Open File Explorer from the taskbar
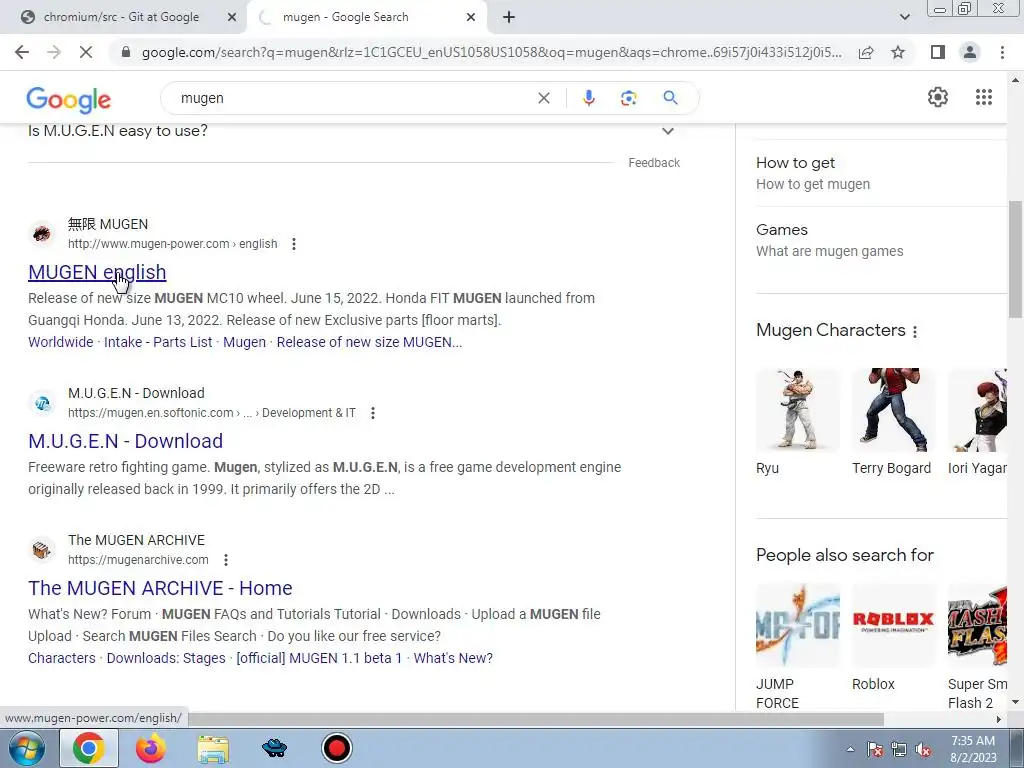The width and height of the screenshot is (1024, 768). pyautogui.click(x=213, y=748)
